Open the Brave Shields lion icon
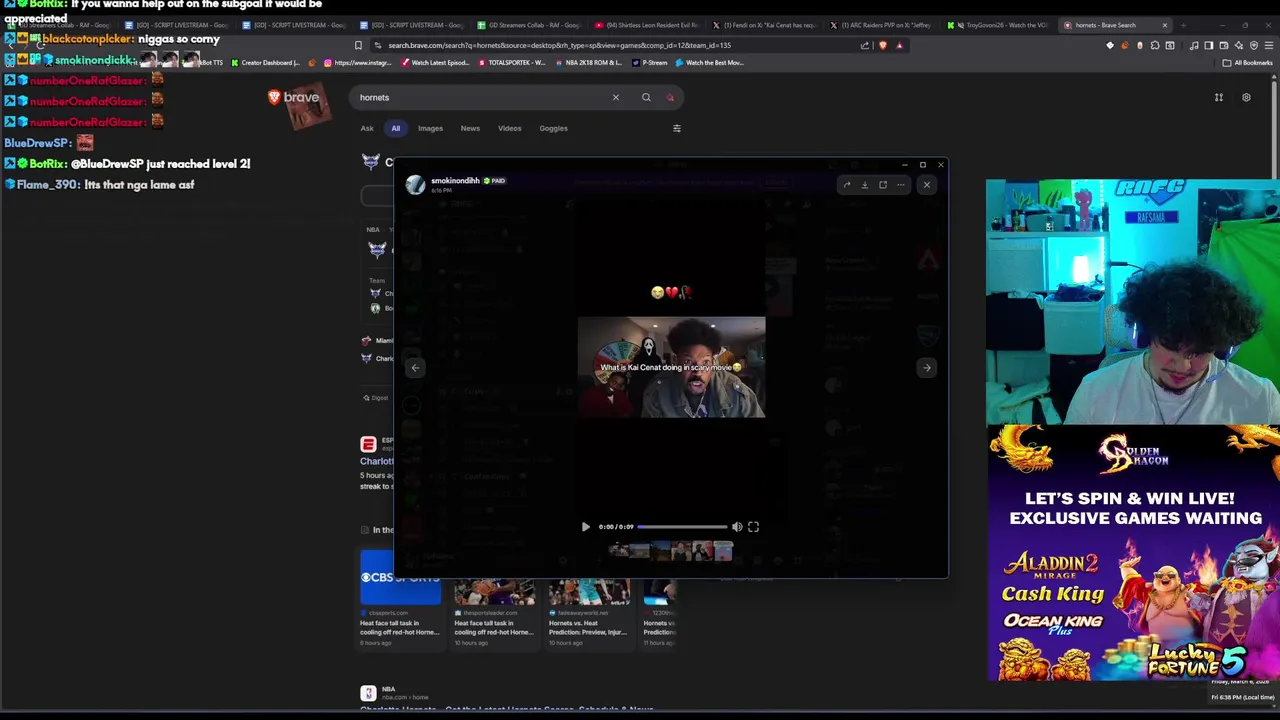 (882, 45)
